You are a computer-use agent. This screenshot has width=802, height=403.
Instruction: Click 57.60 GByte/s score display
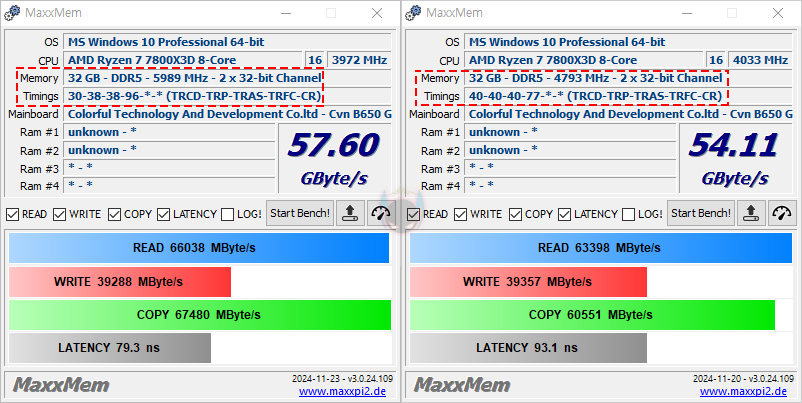(334, 158)
